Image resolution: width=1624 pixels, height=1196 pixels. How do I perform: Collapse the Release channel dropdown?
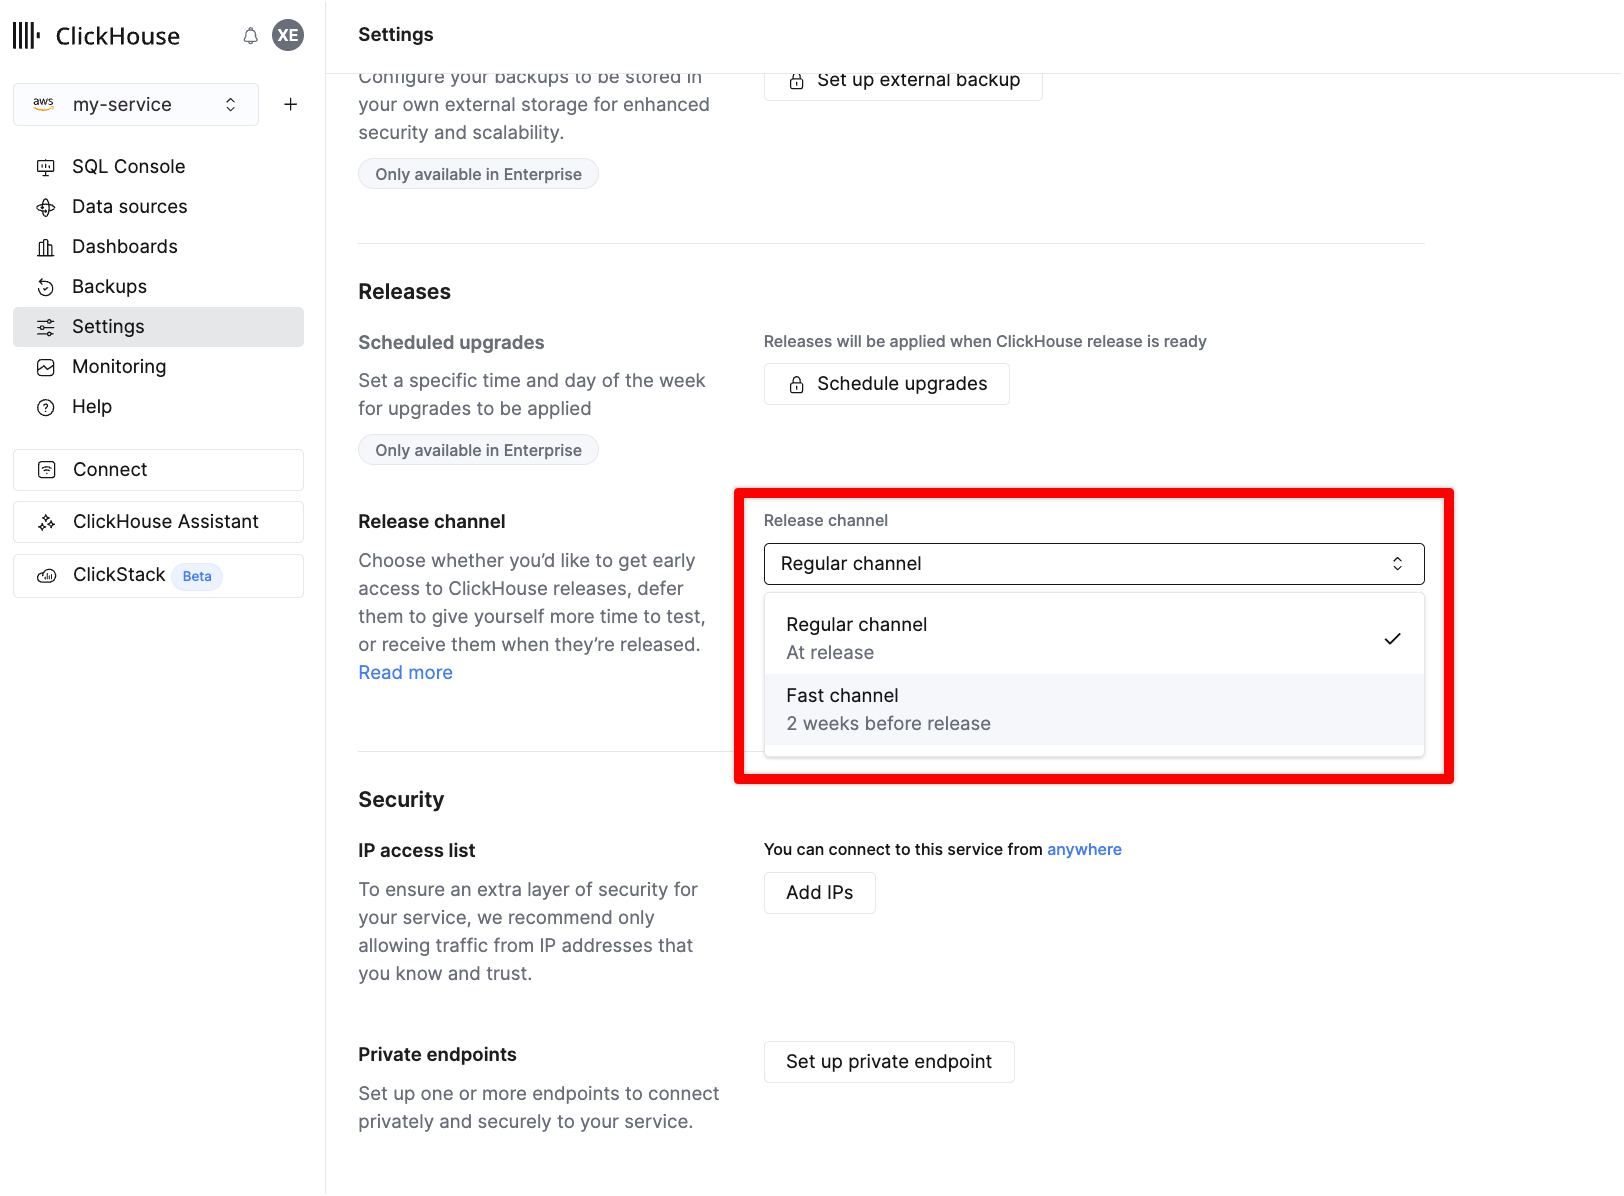[1093, 564]
